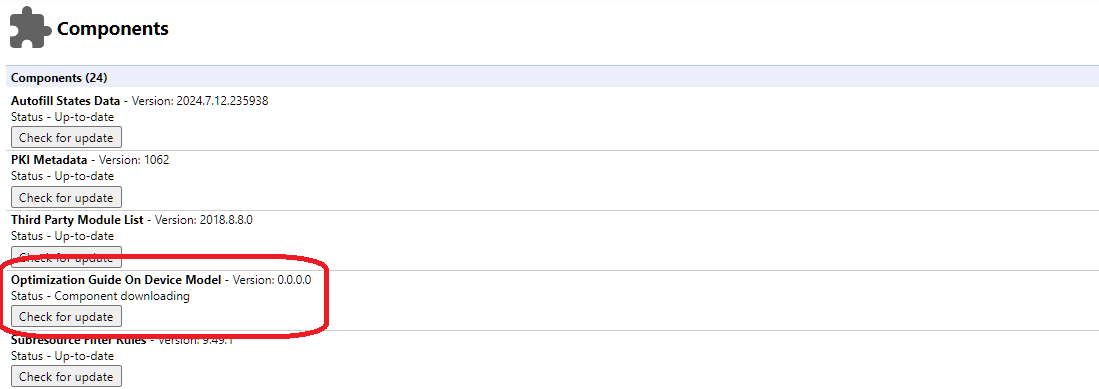Click the Components page heading
The height and width of the screenshot is (389, 1099).
(x=113, y=29)
